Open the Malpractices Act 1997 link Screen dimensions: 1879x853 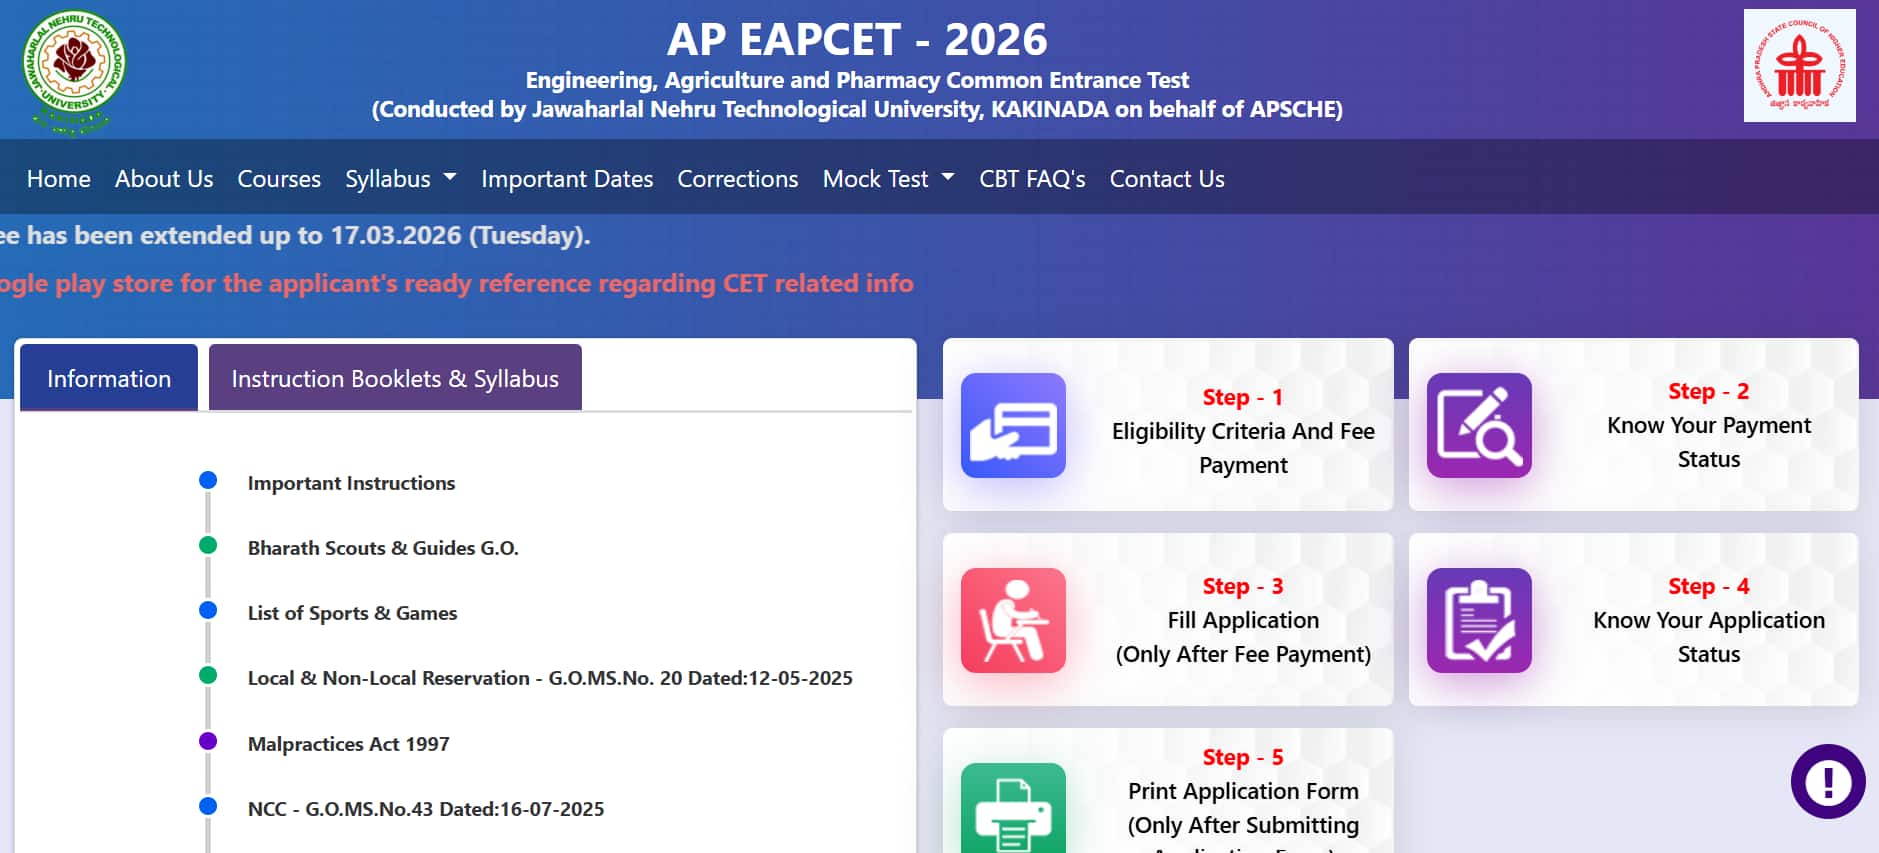348,744
